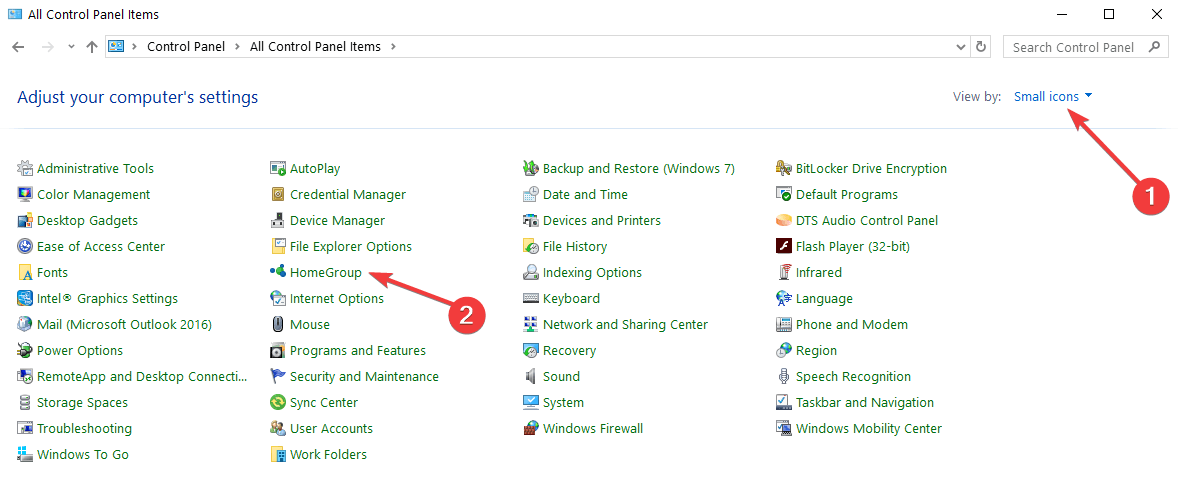Open the Indexing Options link
The height and width of the screenshot is (488, 1178).
point(592,273)
